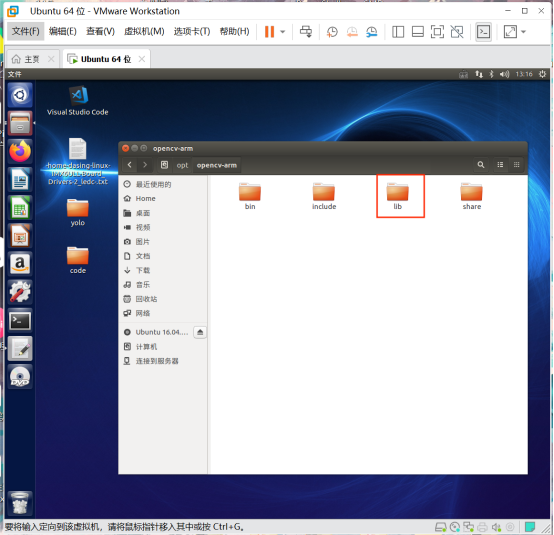Select the code desktop folder
The image size is (554, 535).
tap(78, 260)
